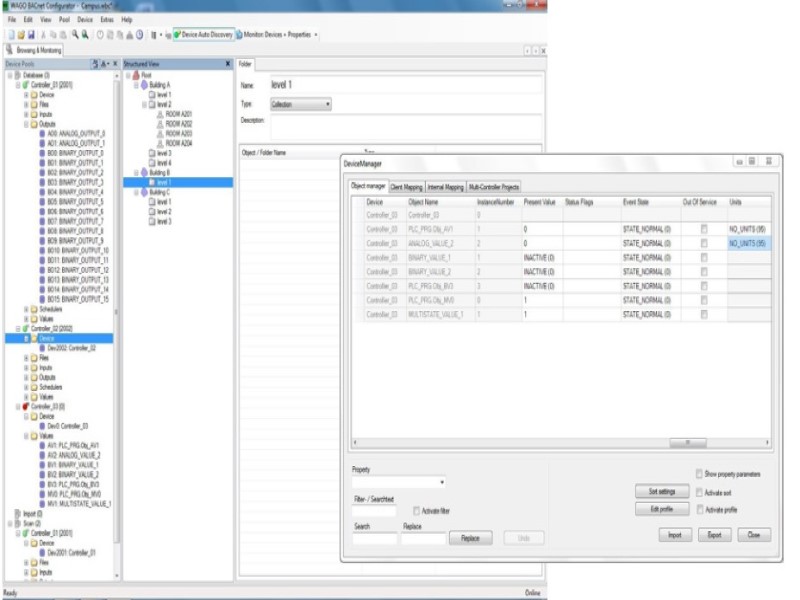This screenshot has height=600, width=800.
Task: Enable Show property parameters checkbox
Action: coord(699,474)
